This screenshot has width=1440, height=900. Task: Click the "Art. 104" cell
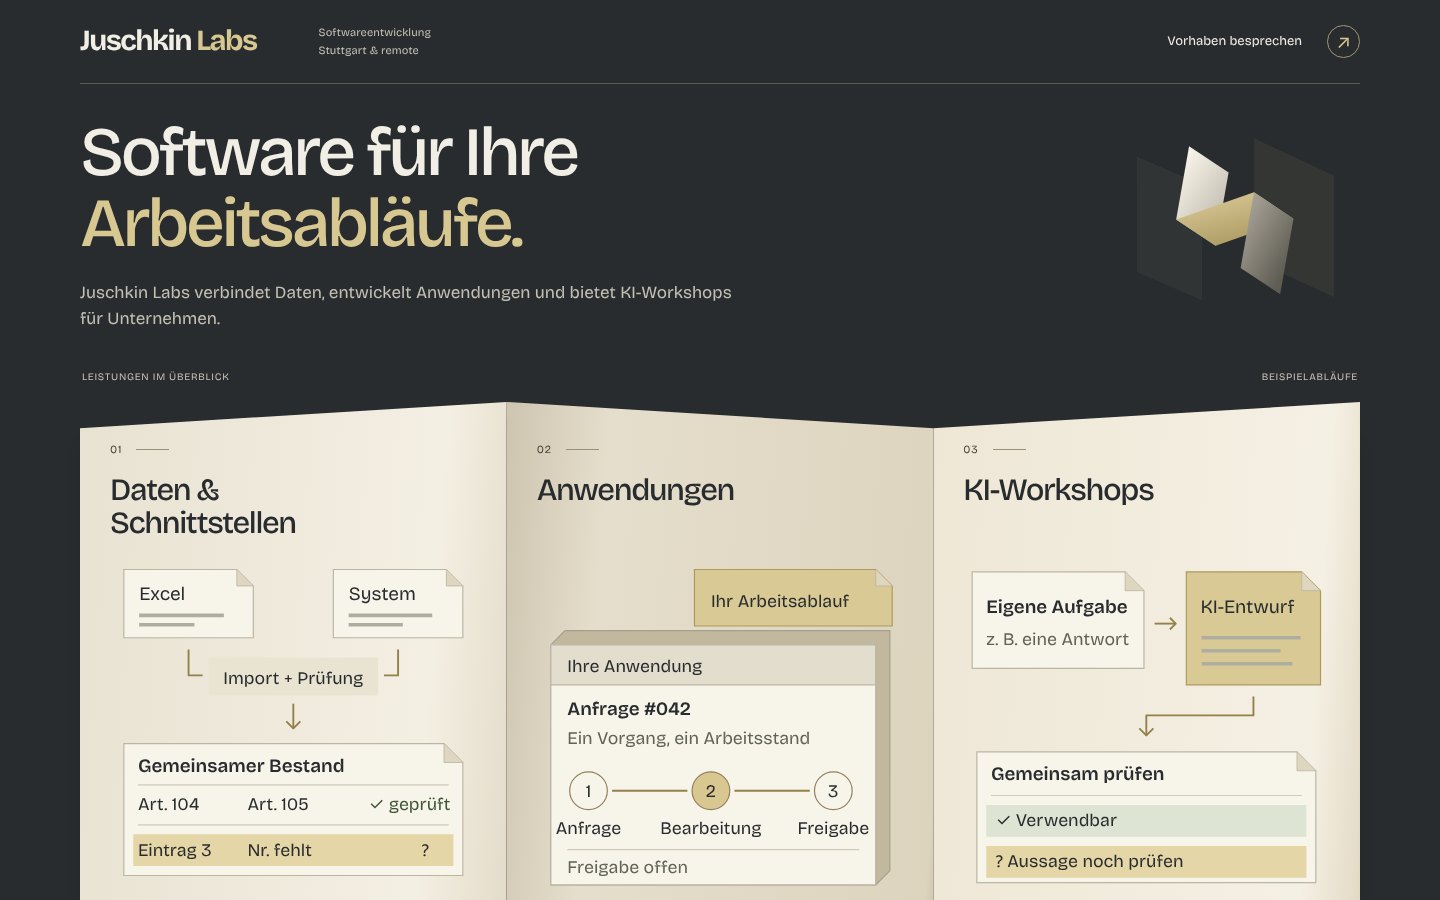coord(168,804)
